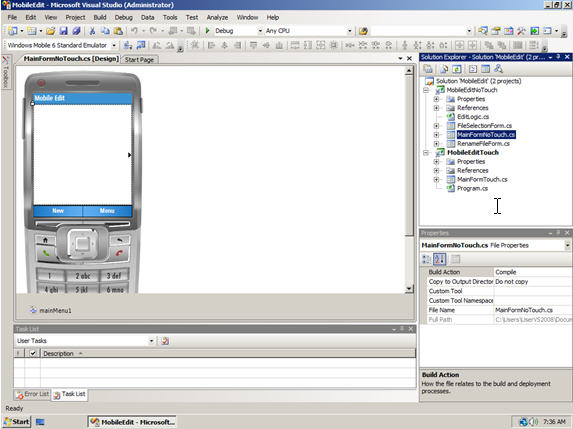
Task: Save the current file via floppy icon
Action: 63,31
